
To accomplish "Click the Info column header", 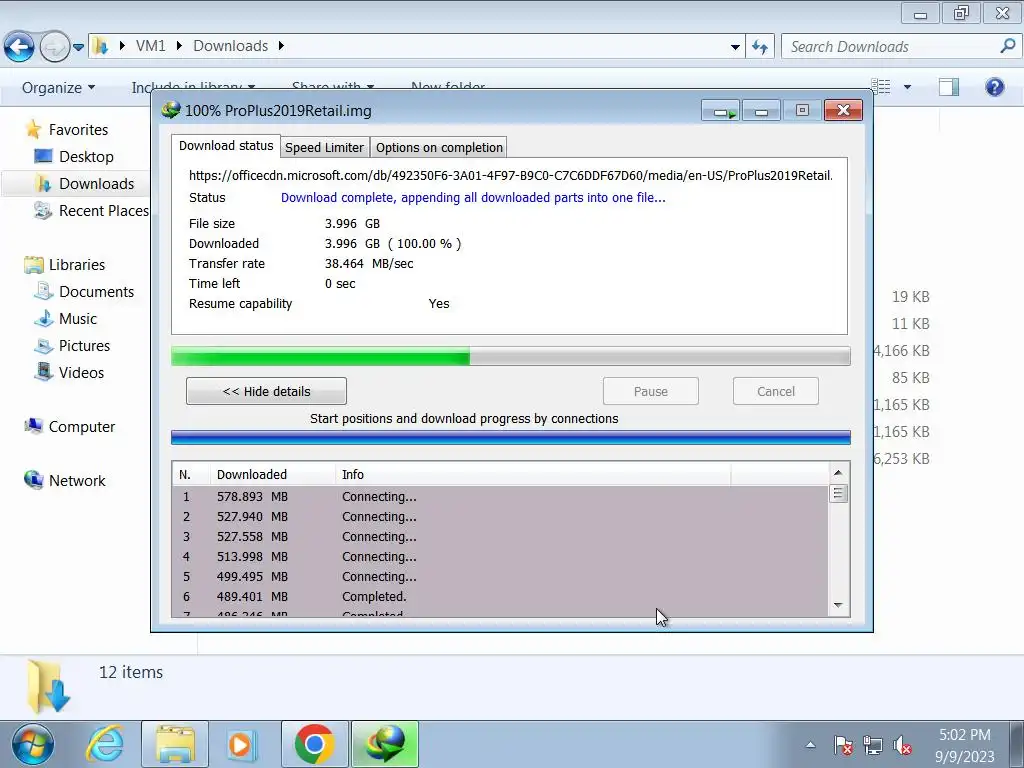I will (533, 475).
